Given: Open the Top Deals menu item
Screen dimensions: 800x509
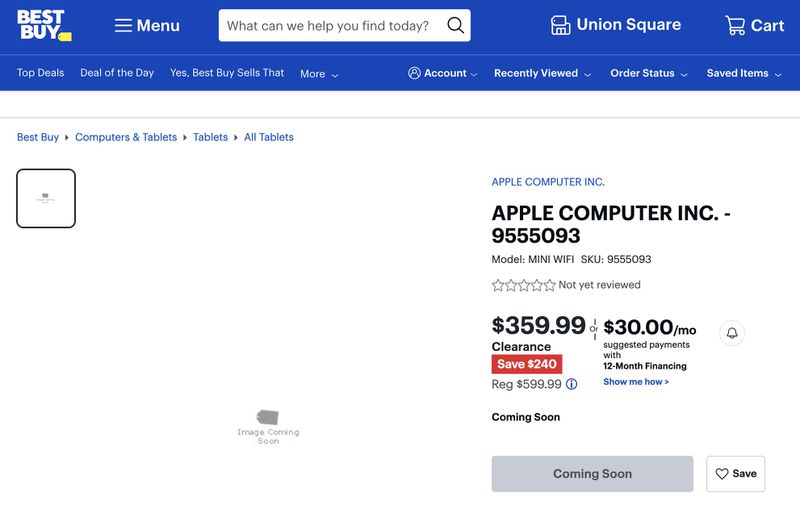Looking at the screenshot, I should [40, 73].
